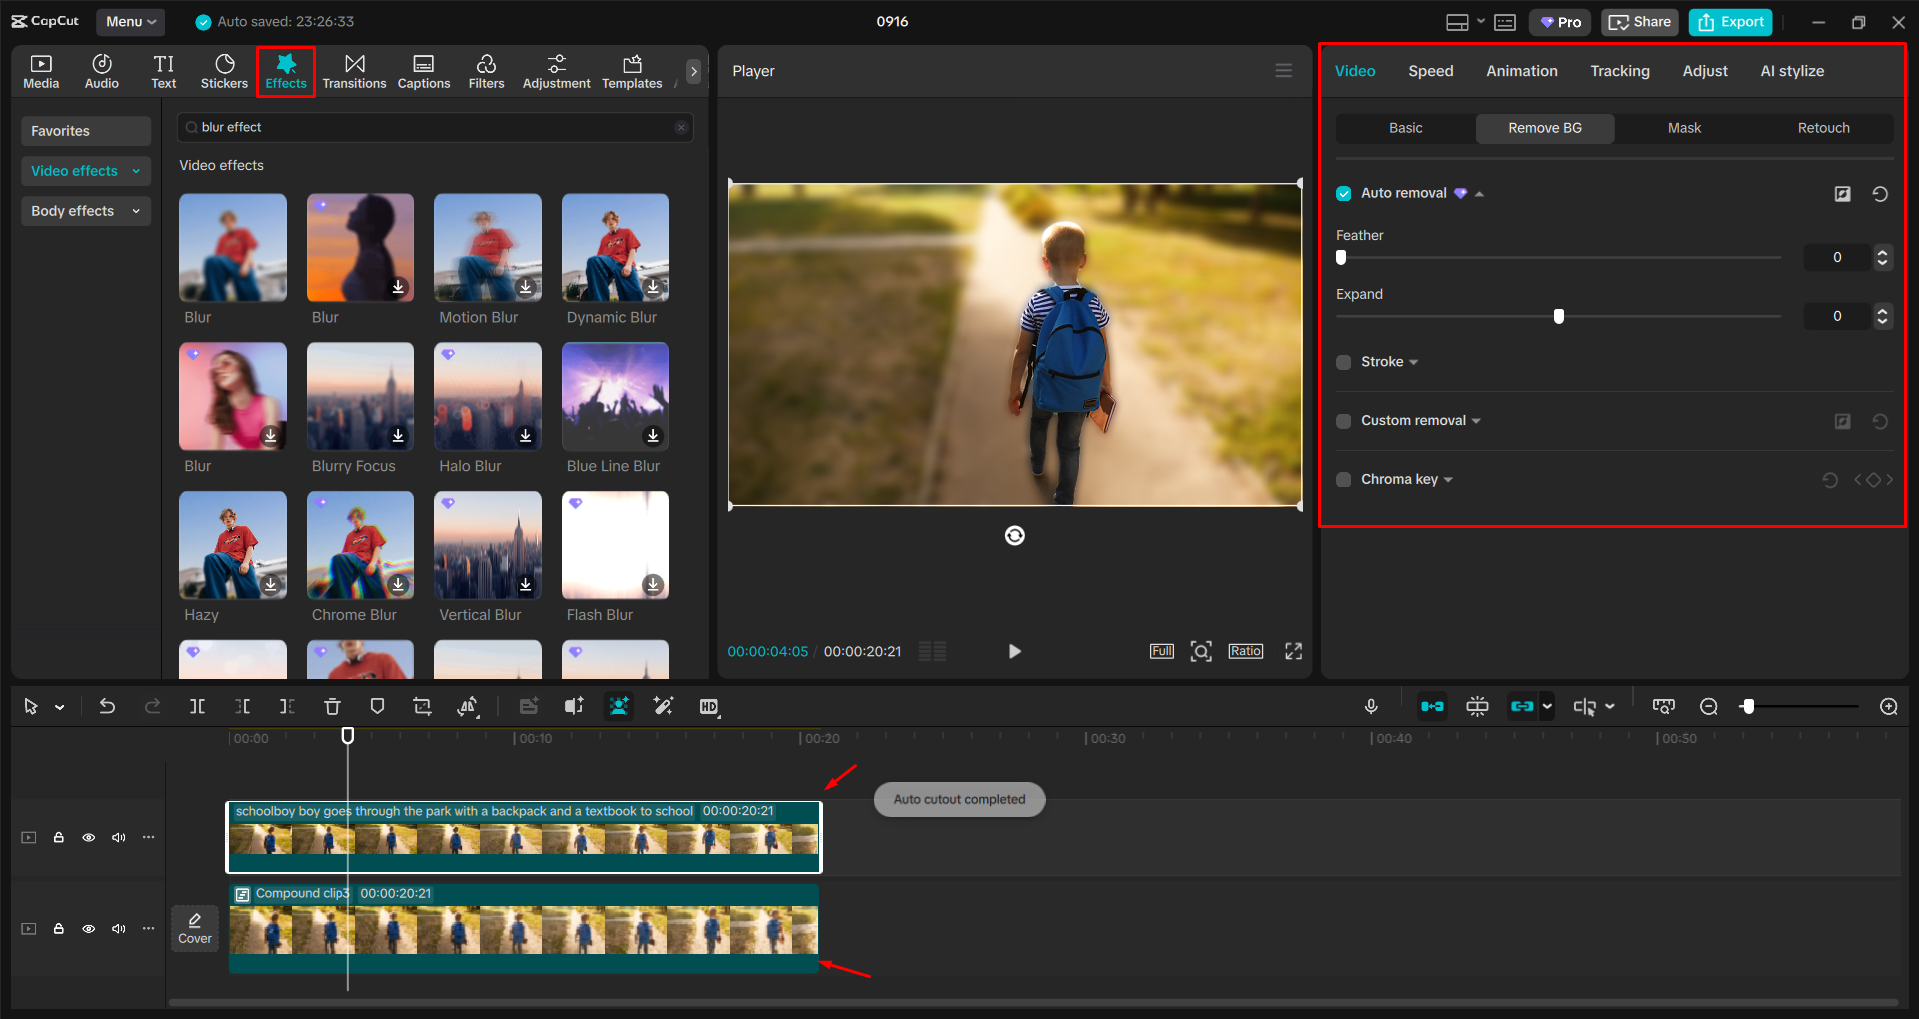
Task: Enter fullscreen preview mode
Action: coord(1293,652)
